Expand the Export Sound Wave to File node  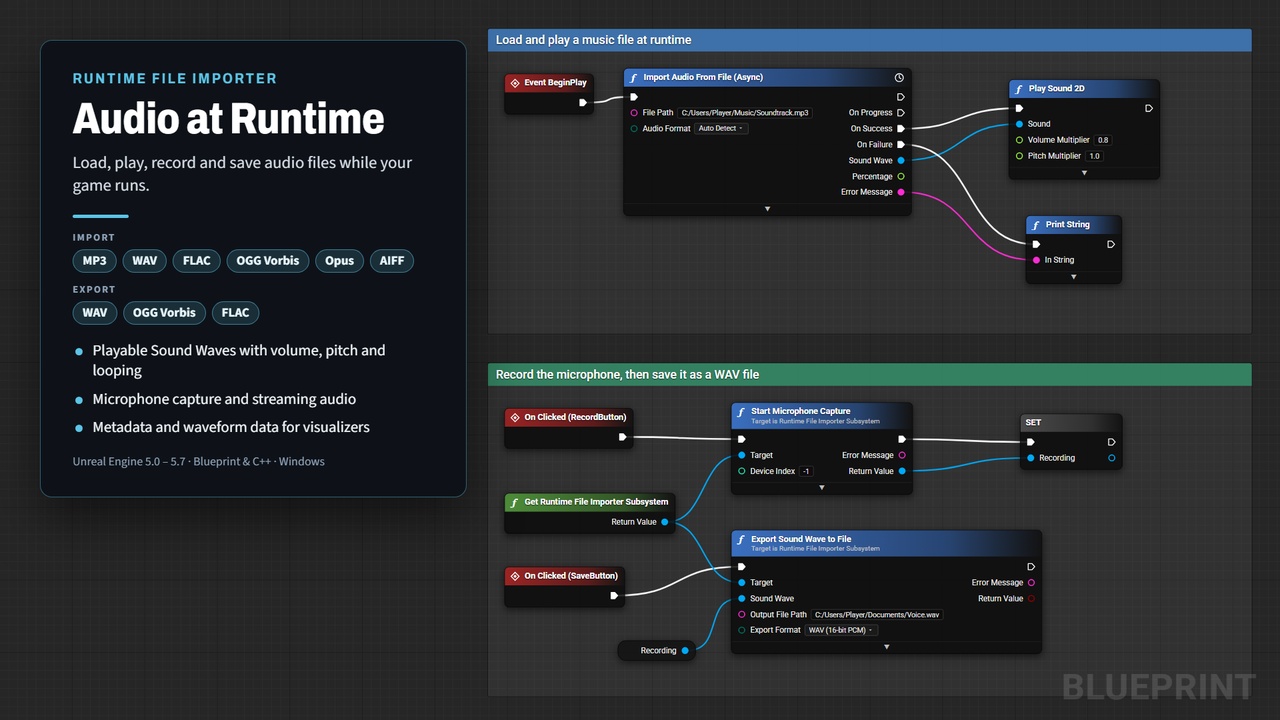pyautogui.click(x=886, y=647)
